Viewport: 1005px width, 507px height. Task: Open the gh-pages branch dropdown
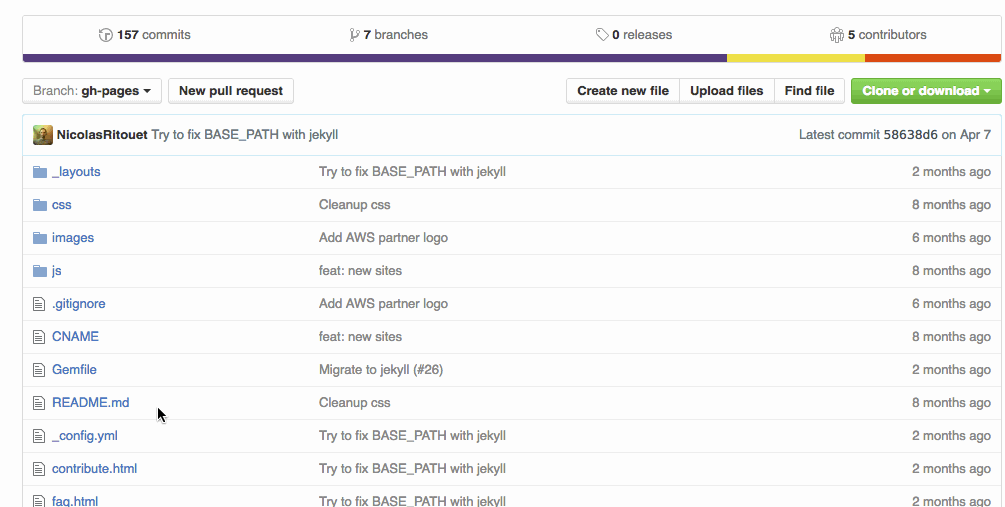click(x=92, y=91)
